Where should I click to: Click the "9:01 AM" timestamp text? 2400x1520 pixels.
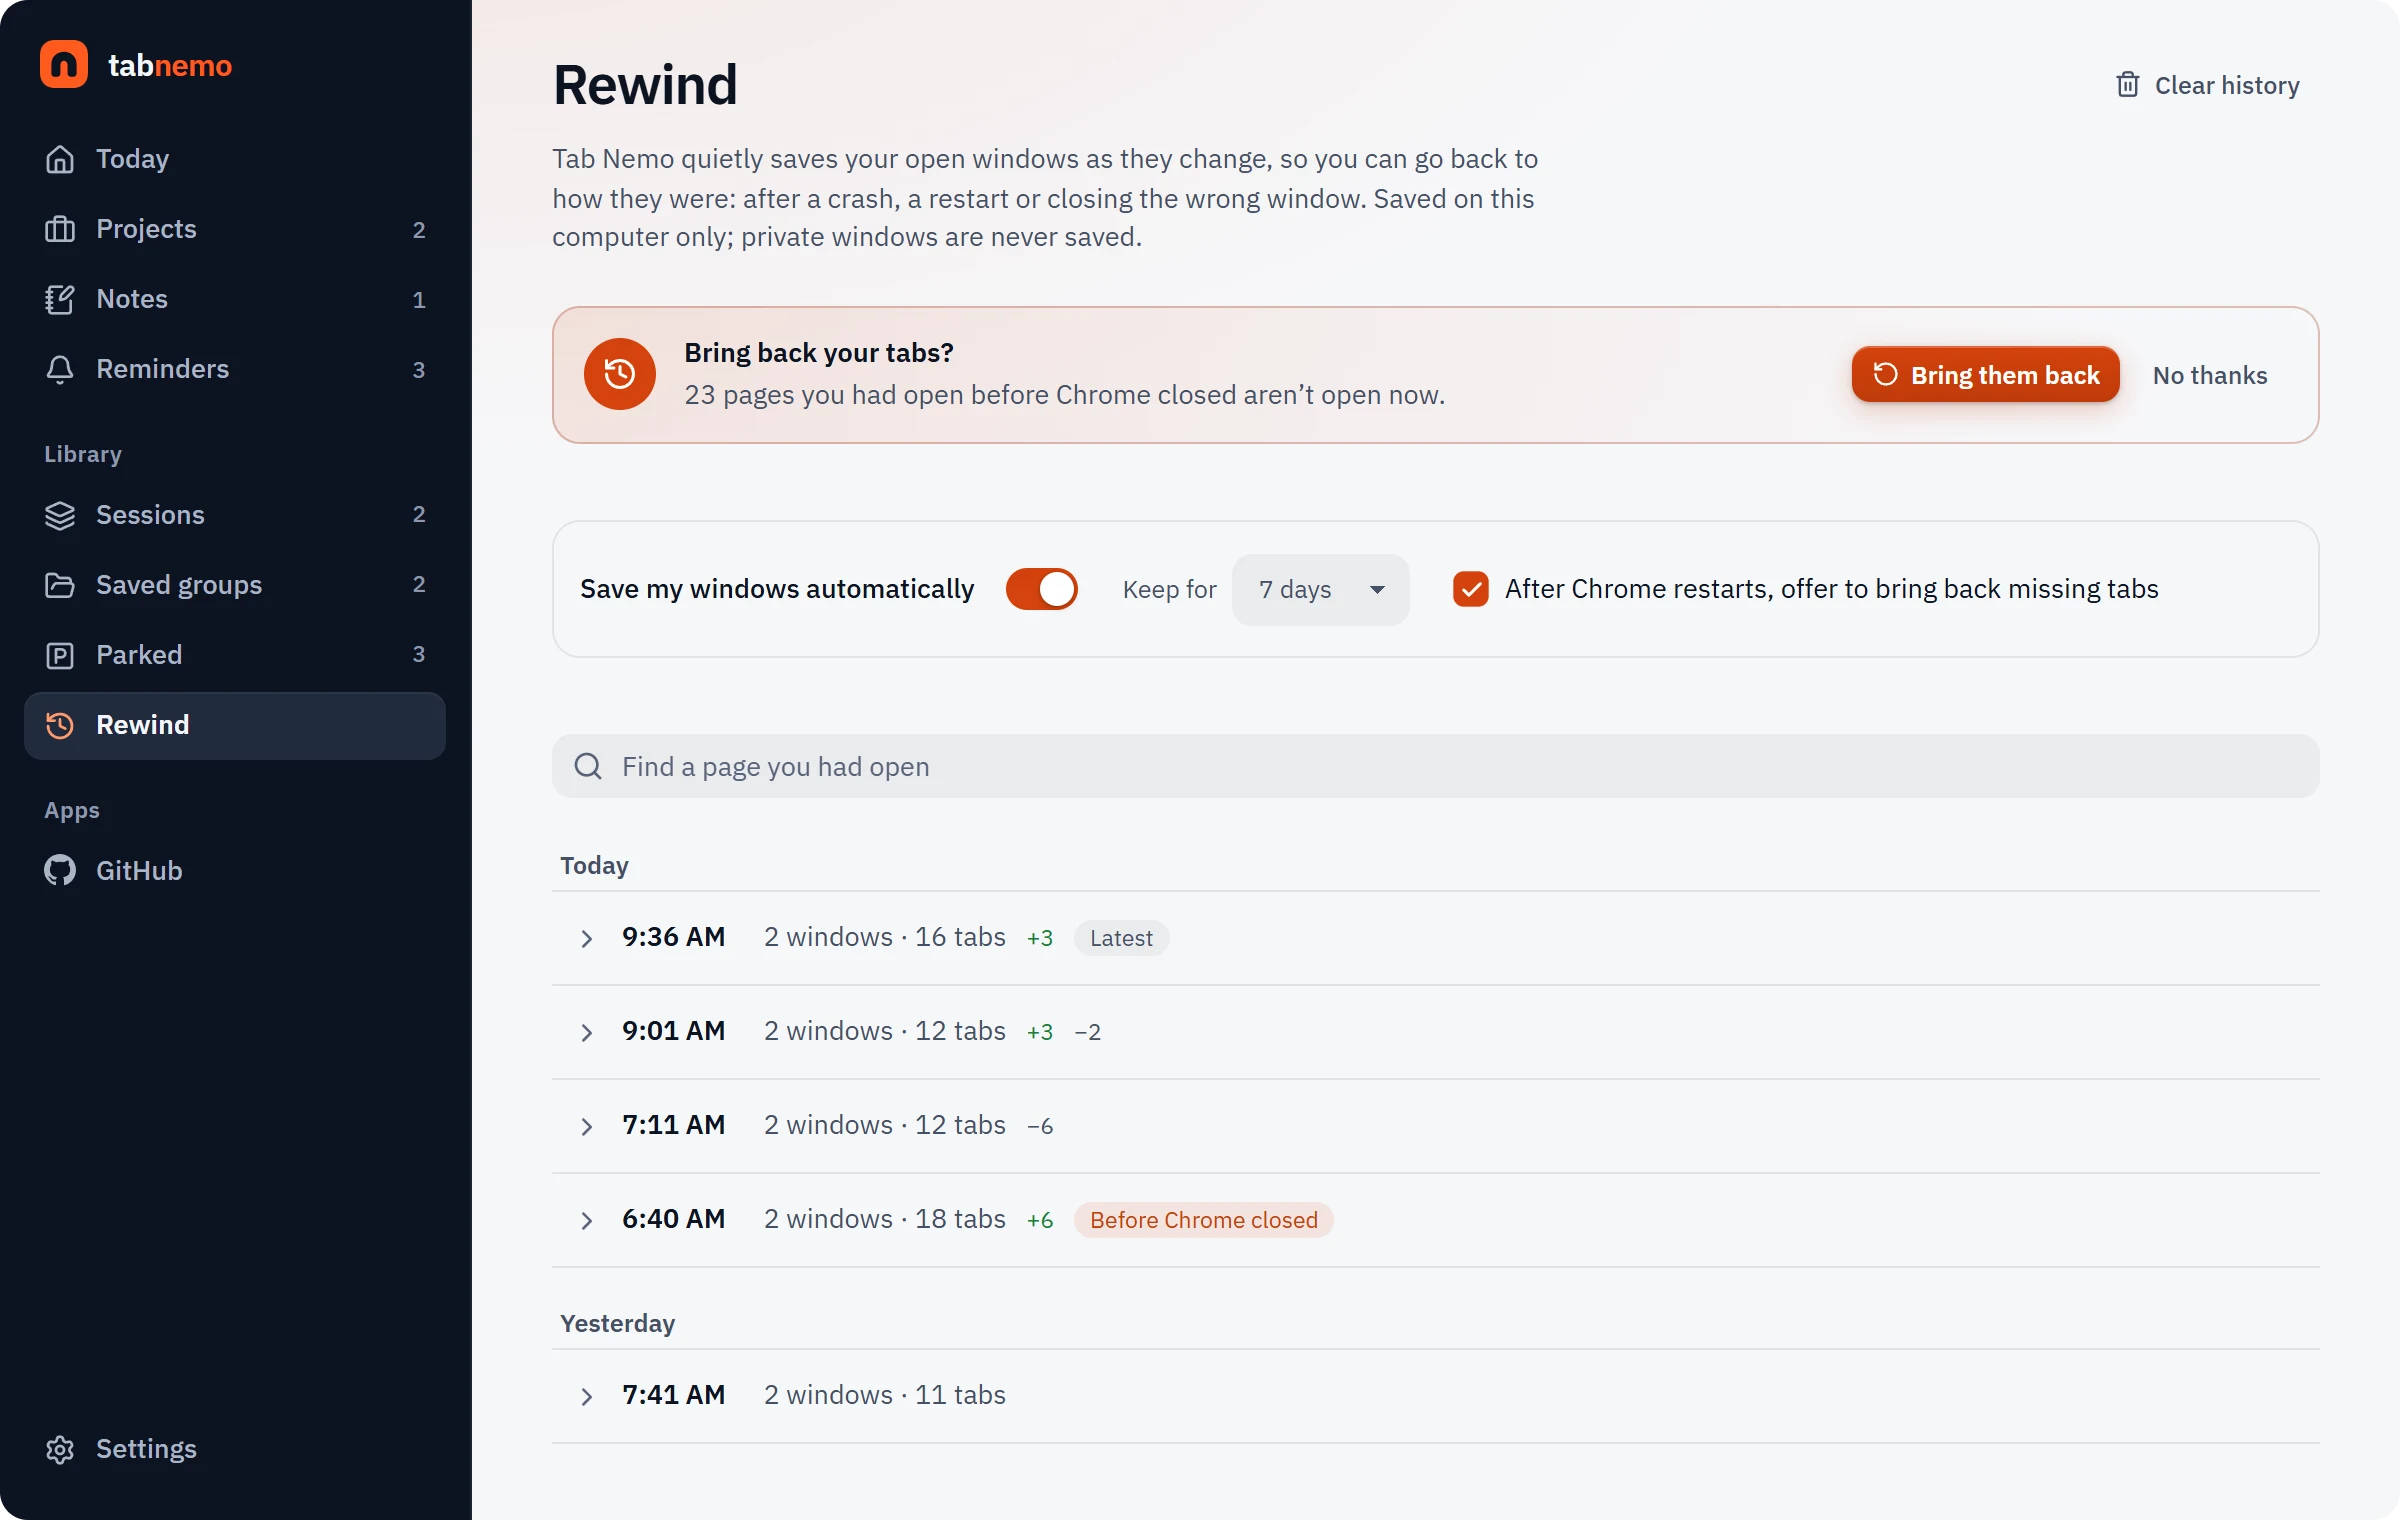pyautogui.click(x=673, y=1031)
